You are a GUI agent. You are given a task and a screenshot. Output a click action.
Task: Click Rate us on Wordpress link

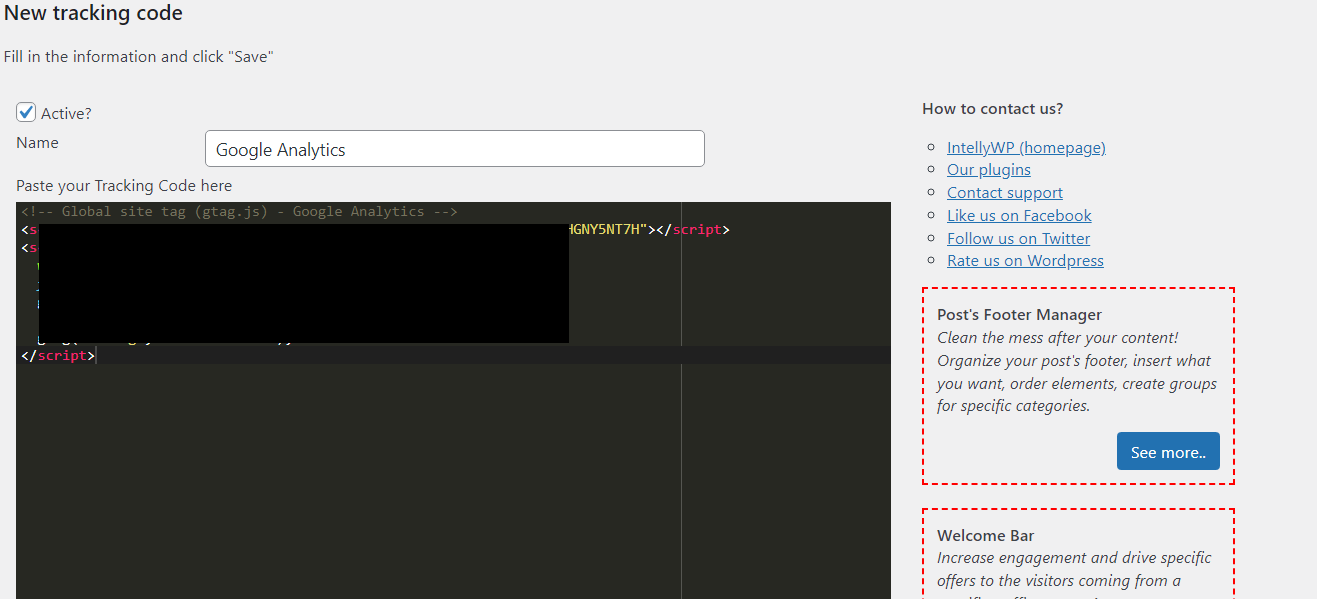(x=1025, y=260)
